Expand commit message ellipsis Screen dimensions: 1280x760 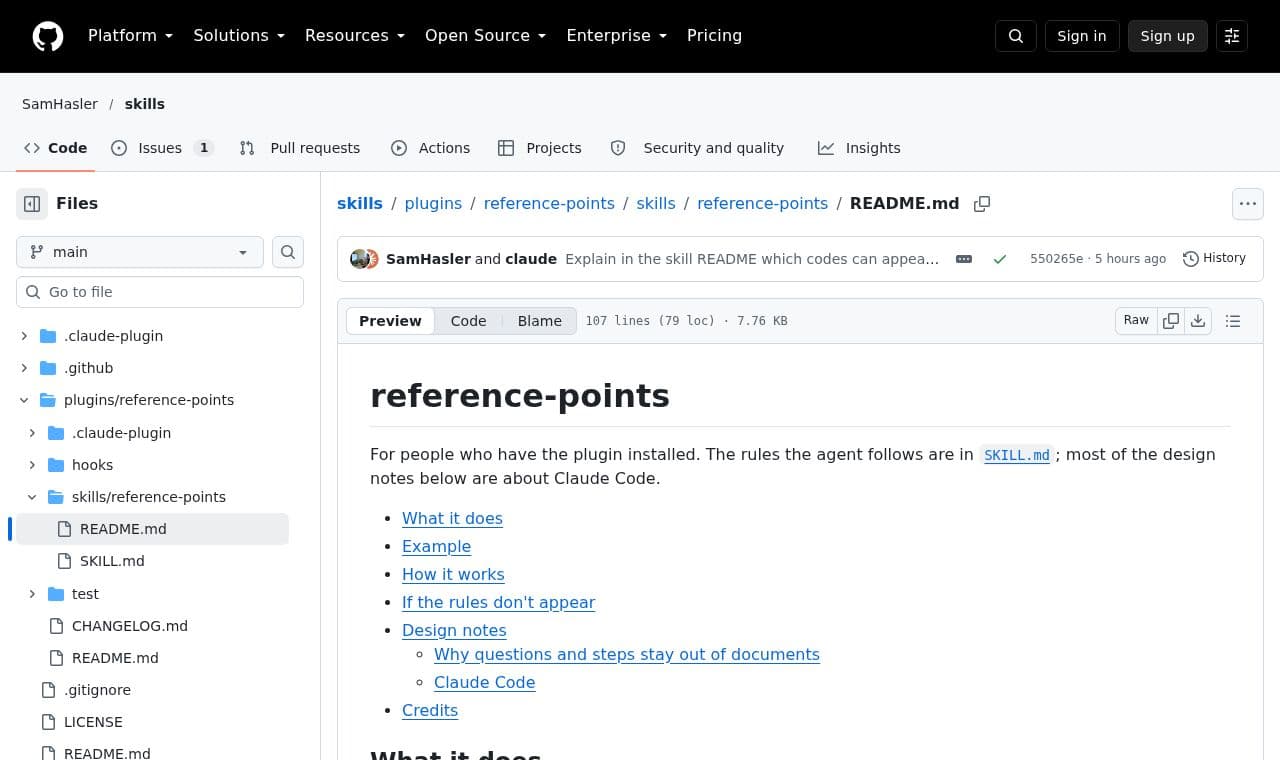point(964,259)
